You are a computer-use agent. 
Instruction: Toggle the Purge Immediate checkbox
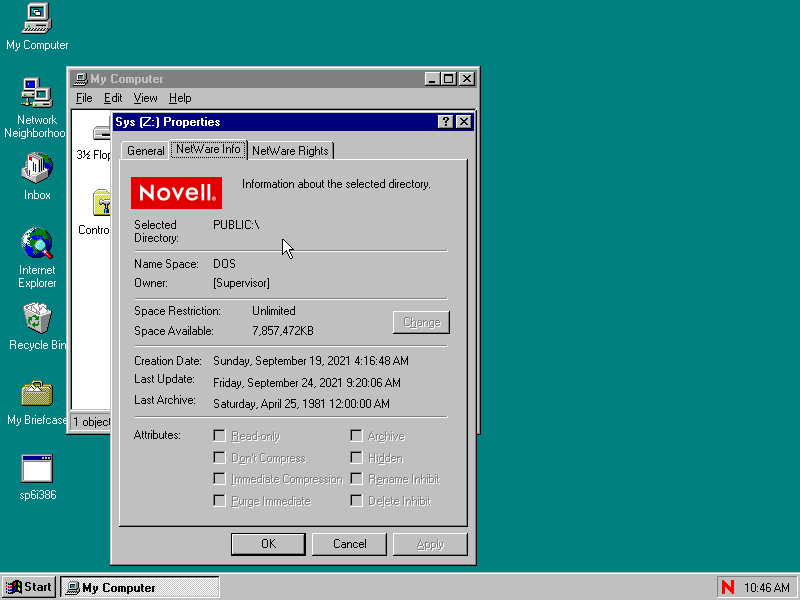click(219, 501)
